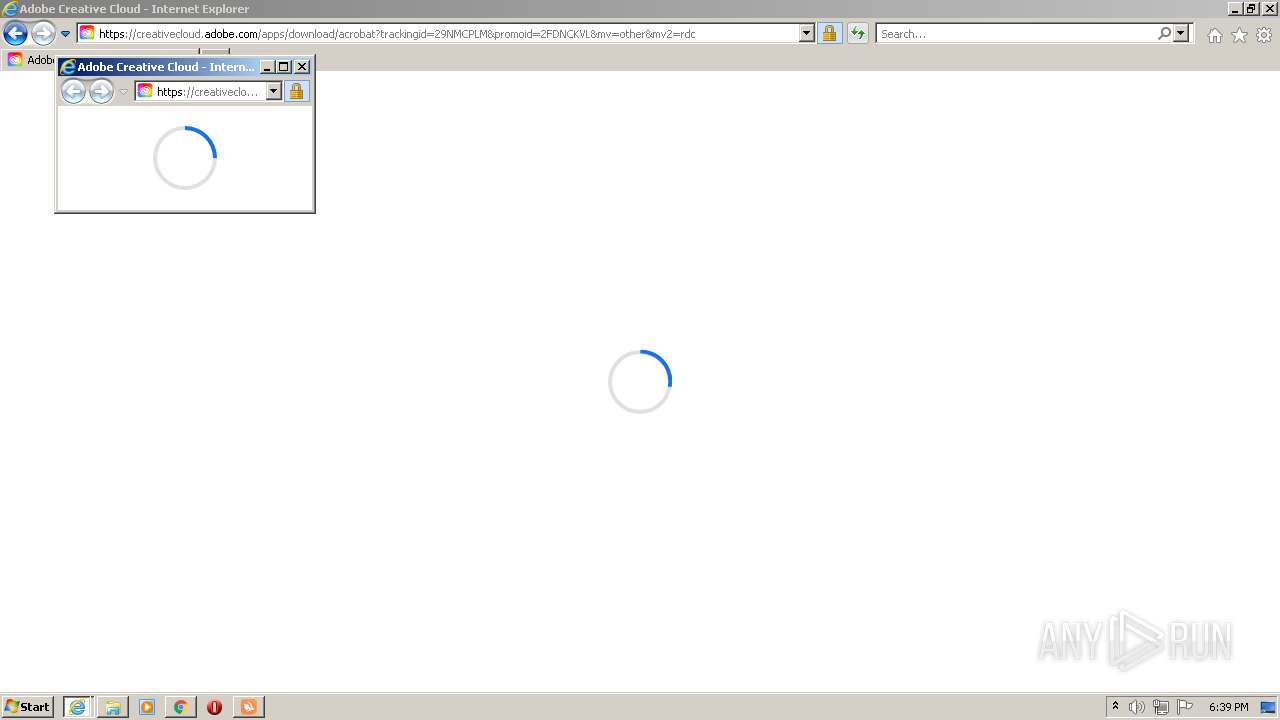The width and height of the screenshot is (1280, 720).
Task: Select the Adobe tab in main window
Action: point(30,60)
